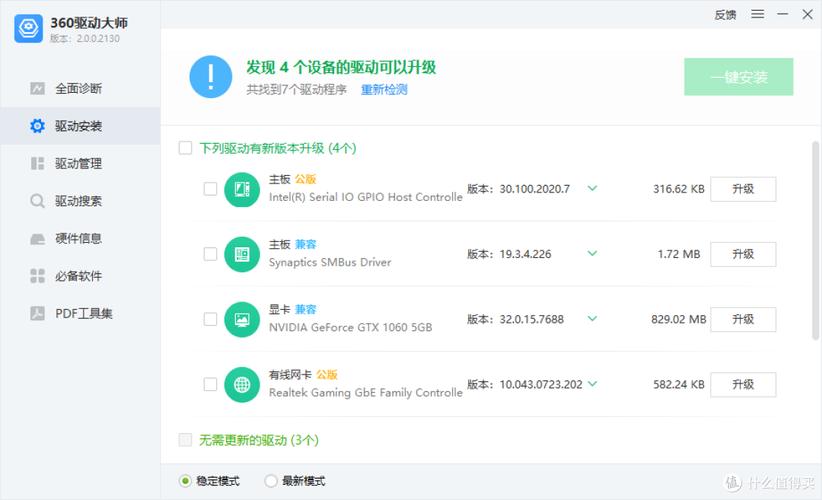The image size is (822, 500).
Task: Expand version dropdown for 19.3.4.226
Action: pyautogui.click(x=592, y=253)
